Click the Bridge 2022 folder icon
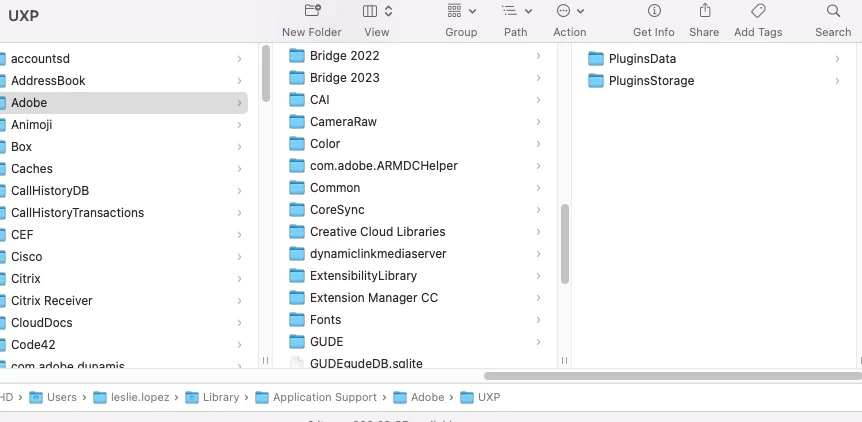Viewport: 862px width, 422px height. (x=297, y=55)
